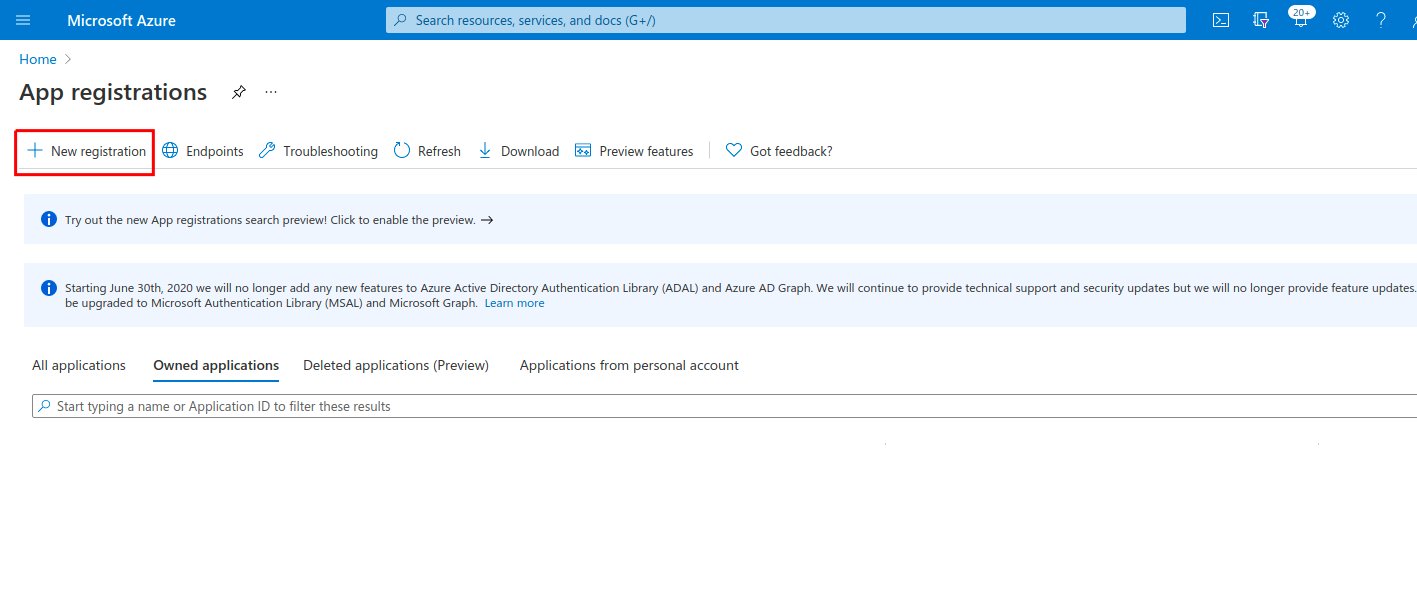The image size is (1417, 600).
Task: Click Got feedback? heart button
Action: [x=779, y=151]
